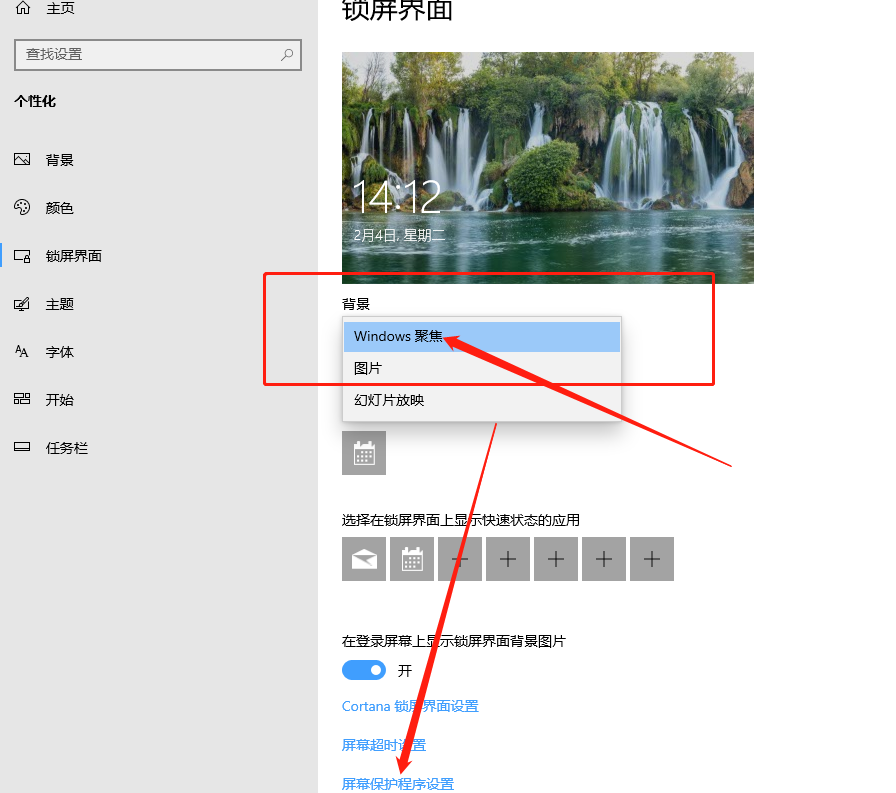Click the 个性化 section heading
This screenshot has height=793, width=896.
[x=35, y=102]
